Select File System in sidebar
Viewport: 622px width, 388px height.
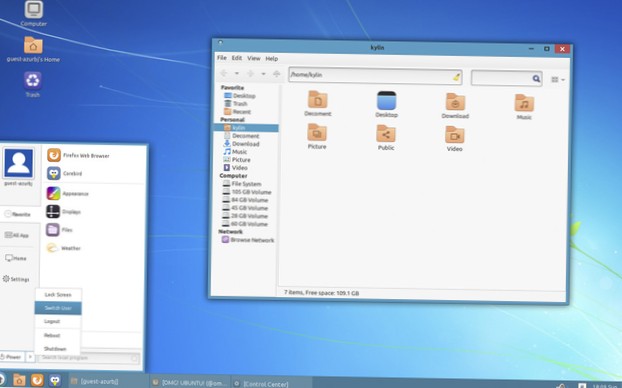point(242,184)
